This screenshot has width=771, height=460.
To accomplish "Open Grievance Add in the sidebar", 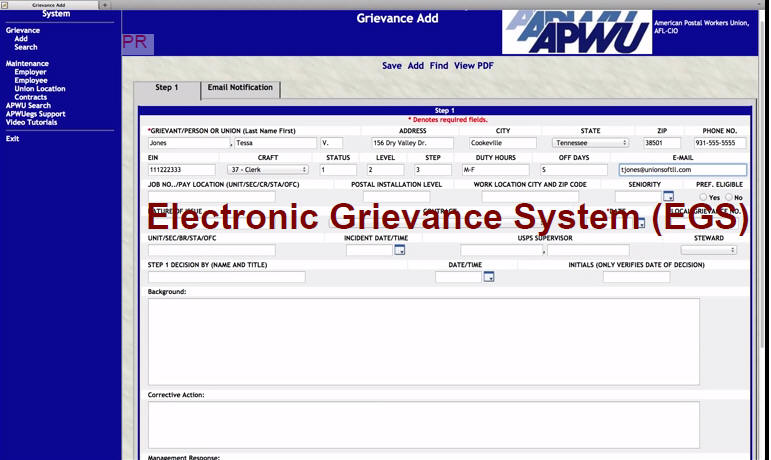I will click(x=21, y=39).
